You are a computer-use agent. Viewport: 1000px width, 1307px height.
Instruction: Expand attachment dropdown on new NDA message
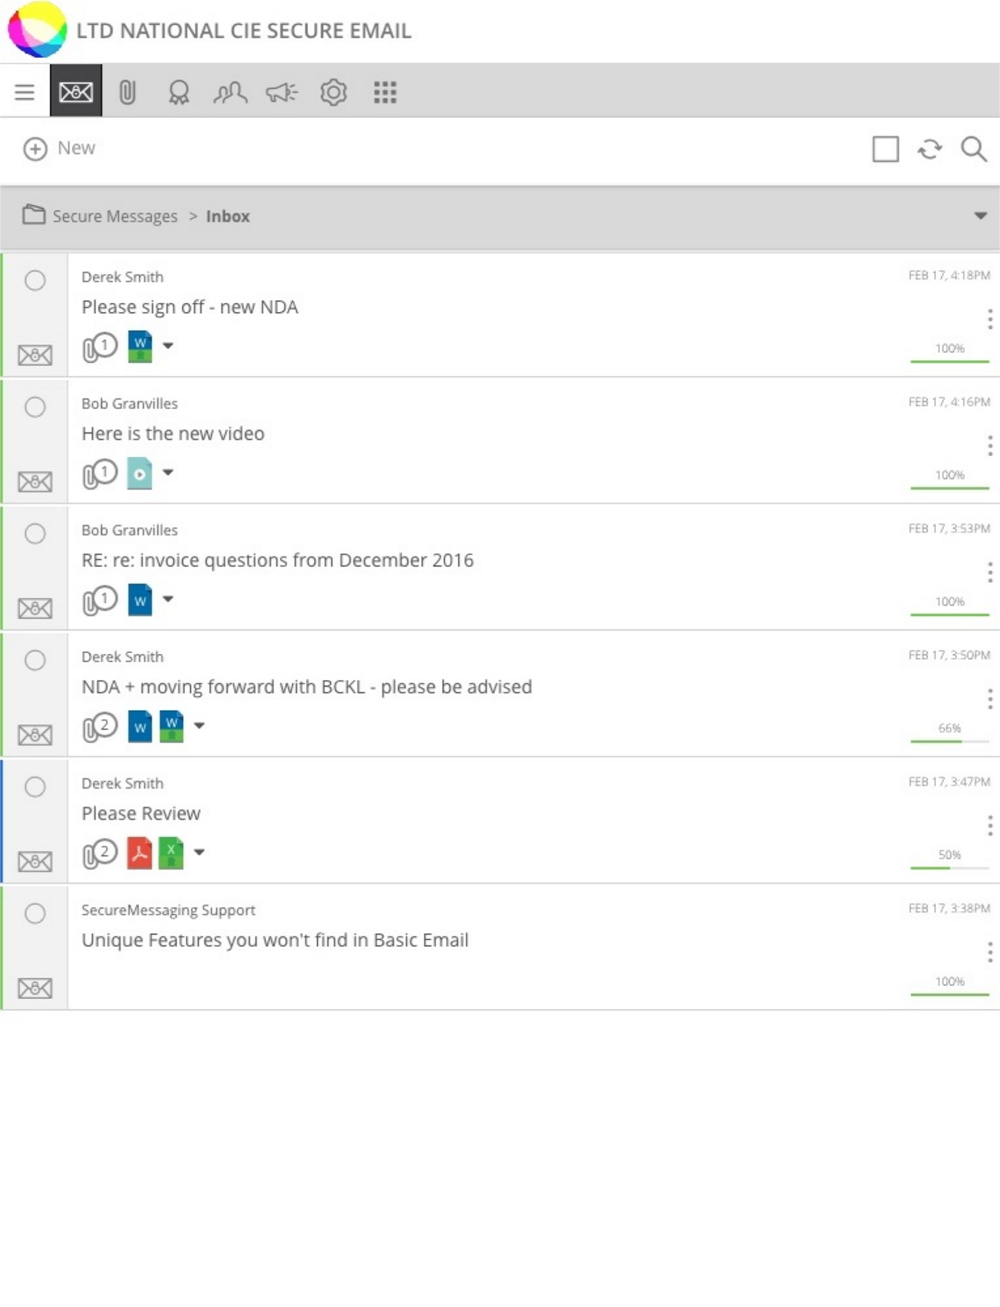[168, 346]
